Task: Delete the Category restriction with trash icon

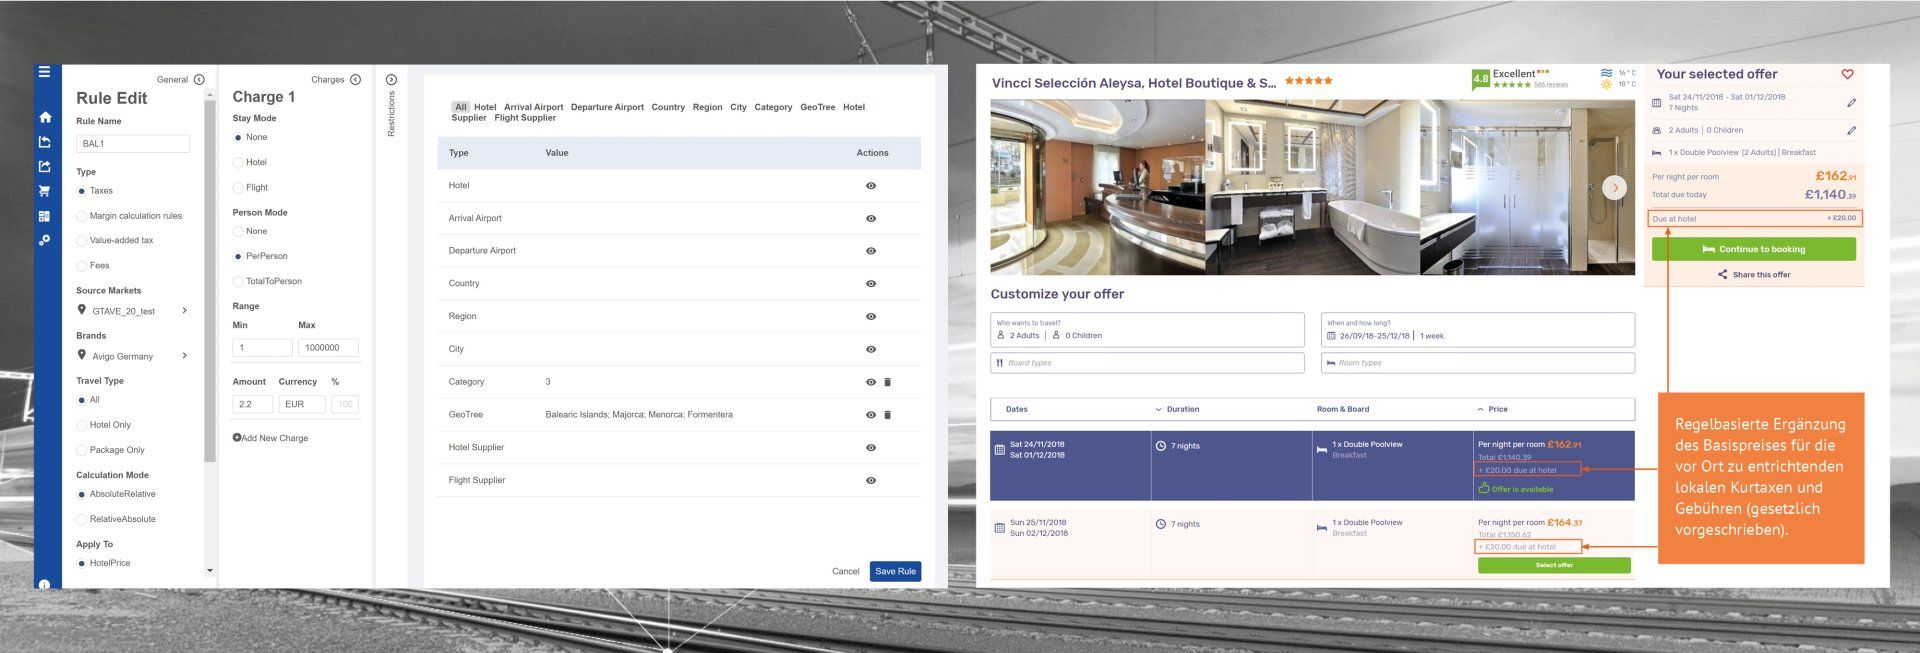Action: click(887, 382)
